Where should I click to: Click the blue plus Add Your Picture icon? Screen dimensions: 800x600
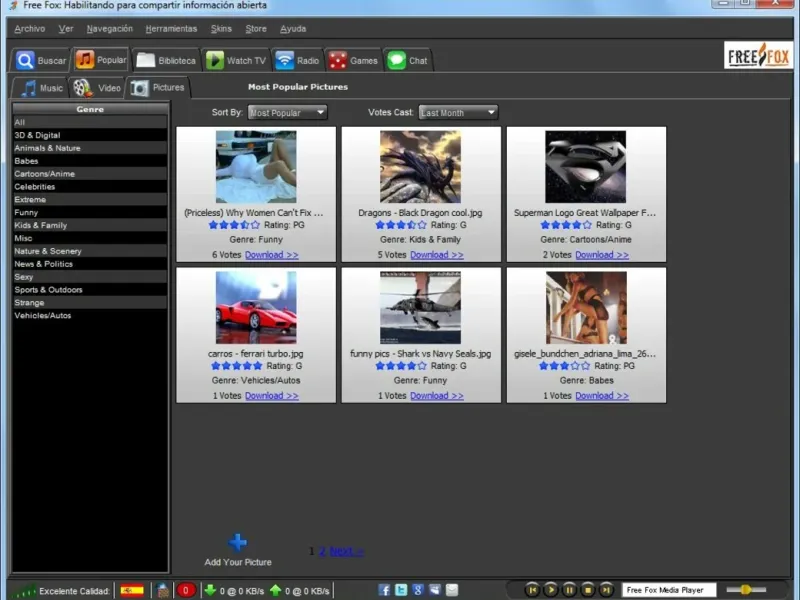(238, 543)
